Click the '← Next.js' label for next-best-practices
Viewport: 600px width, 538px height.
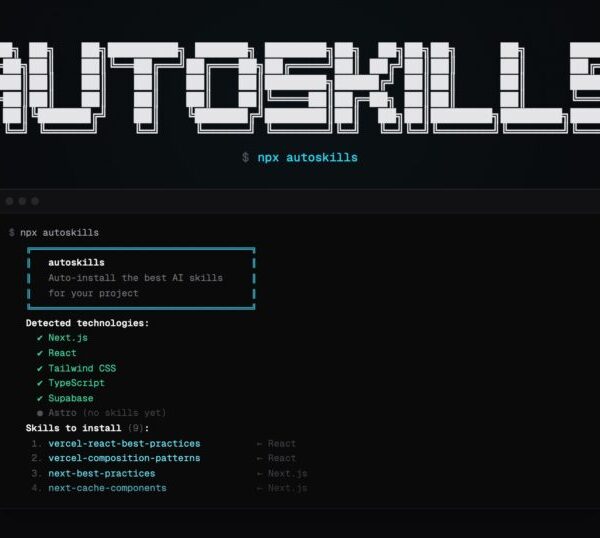(282, 473)
